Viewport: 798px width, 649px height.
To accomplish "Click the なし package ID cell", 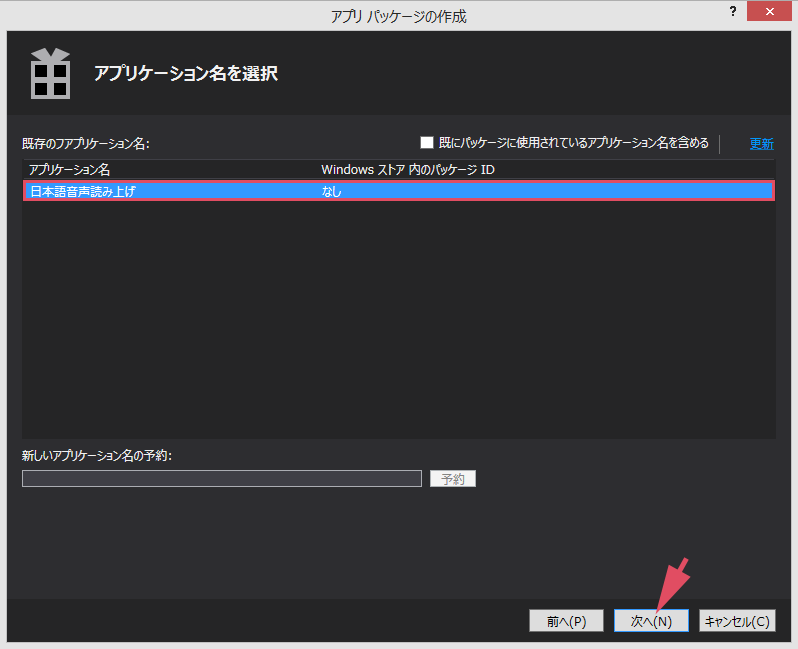I will (331, 191).
